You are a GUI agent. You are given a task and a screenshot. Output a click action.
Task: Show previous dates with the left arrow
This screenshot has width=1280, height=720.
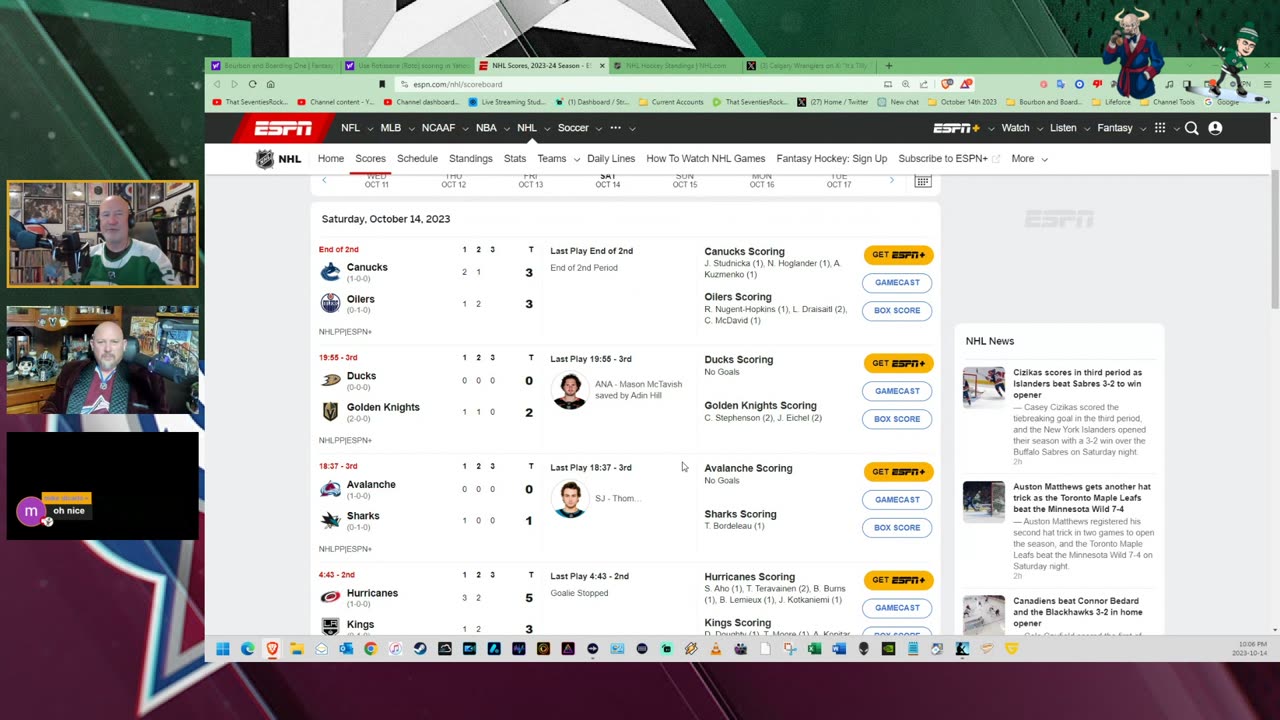(x=324, y=180)
